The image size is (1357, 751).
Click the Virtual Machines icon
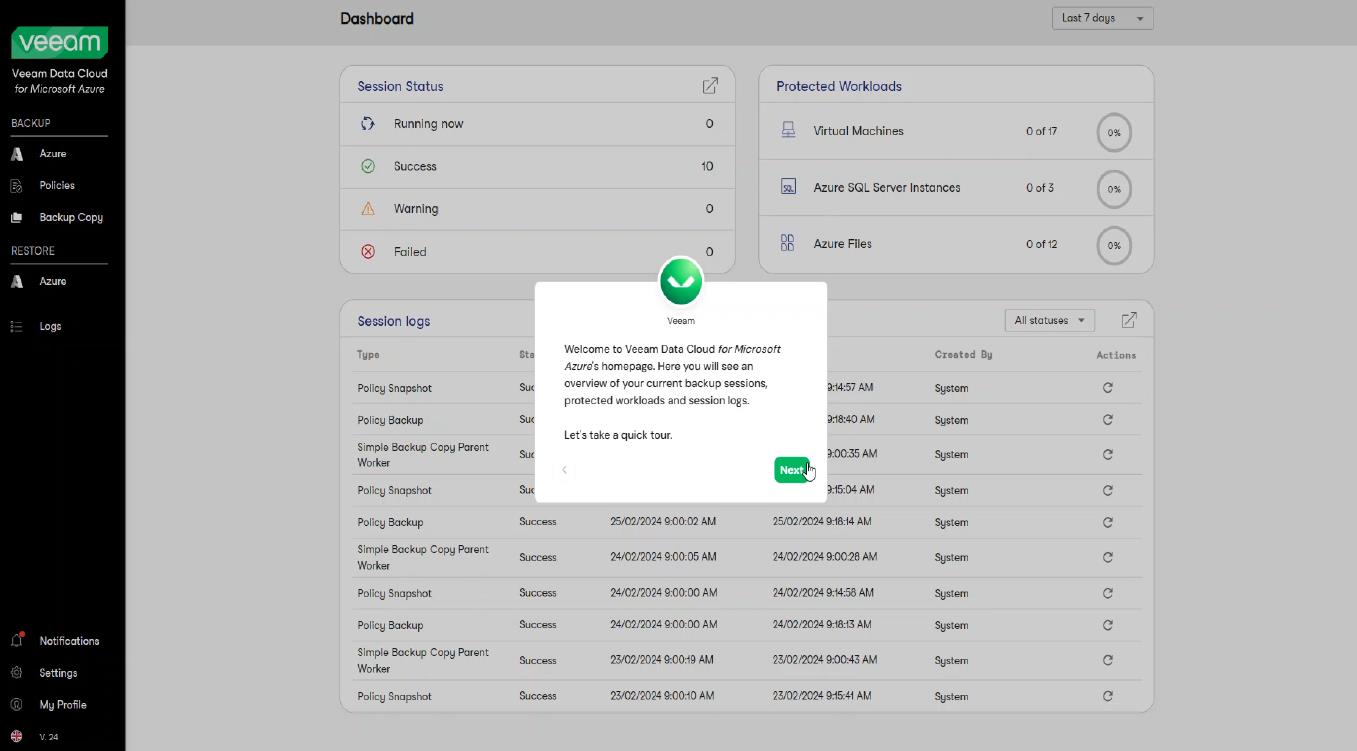(x=788, y=131)
